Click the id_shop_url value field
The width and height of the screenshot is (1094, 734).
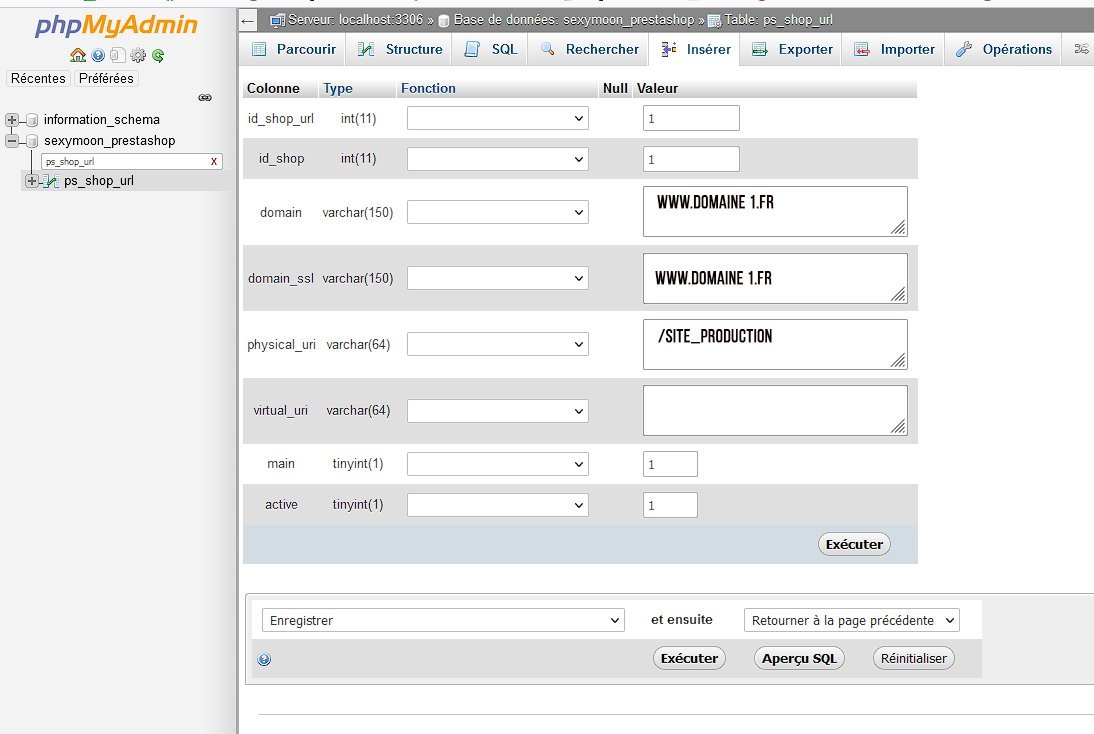point(691,118)
